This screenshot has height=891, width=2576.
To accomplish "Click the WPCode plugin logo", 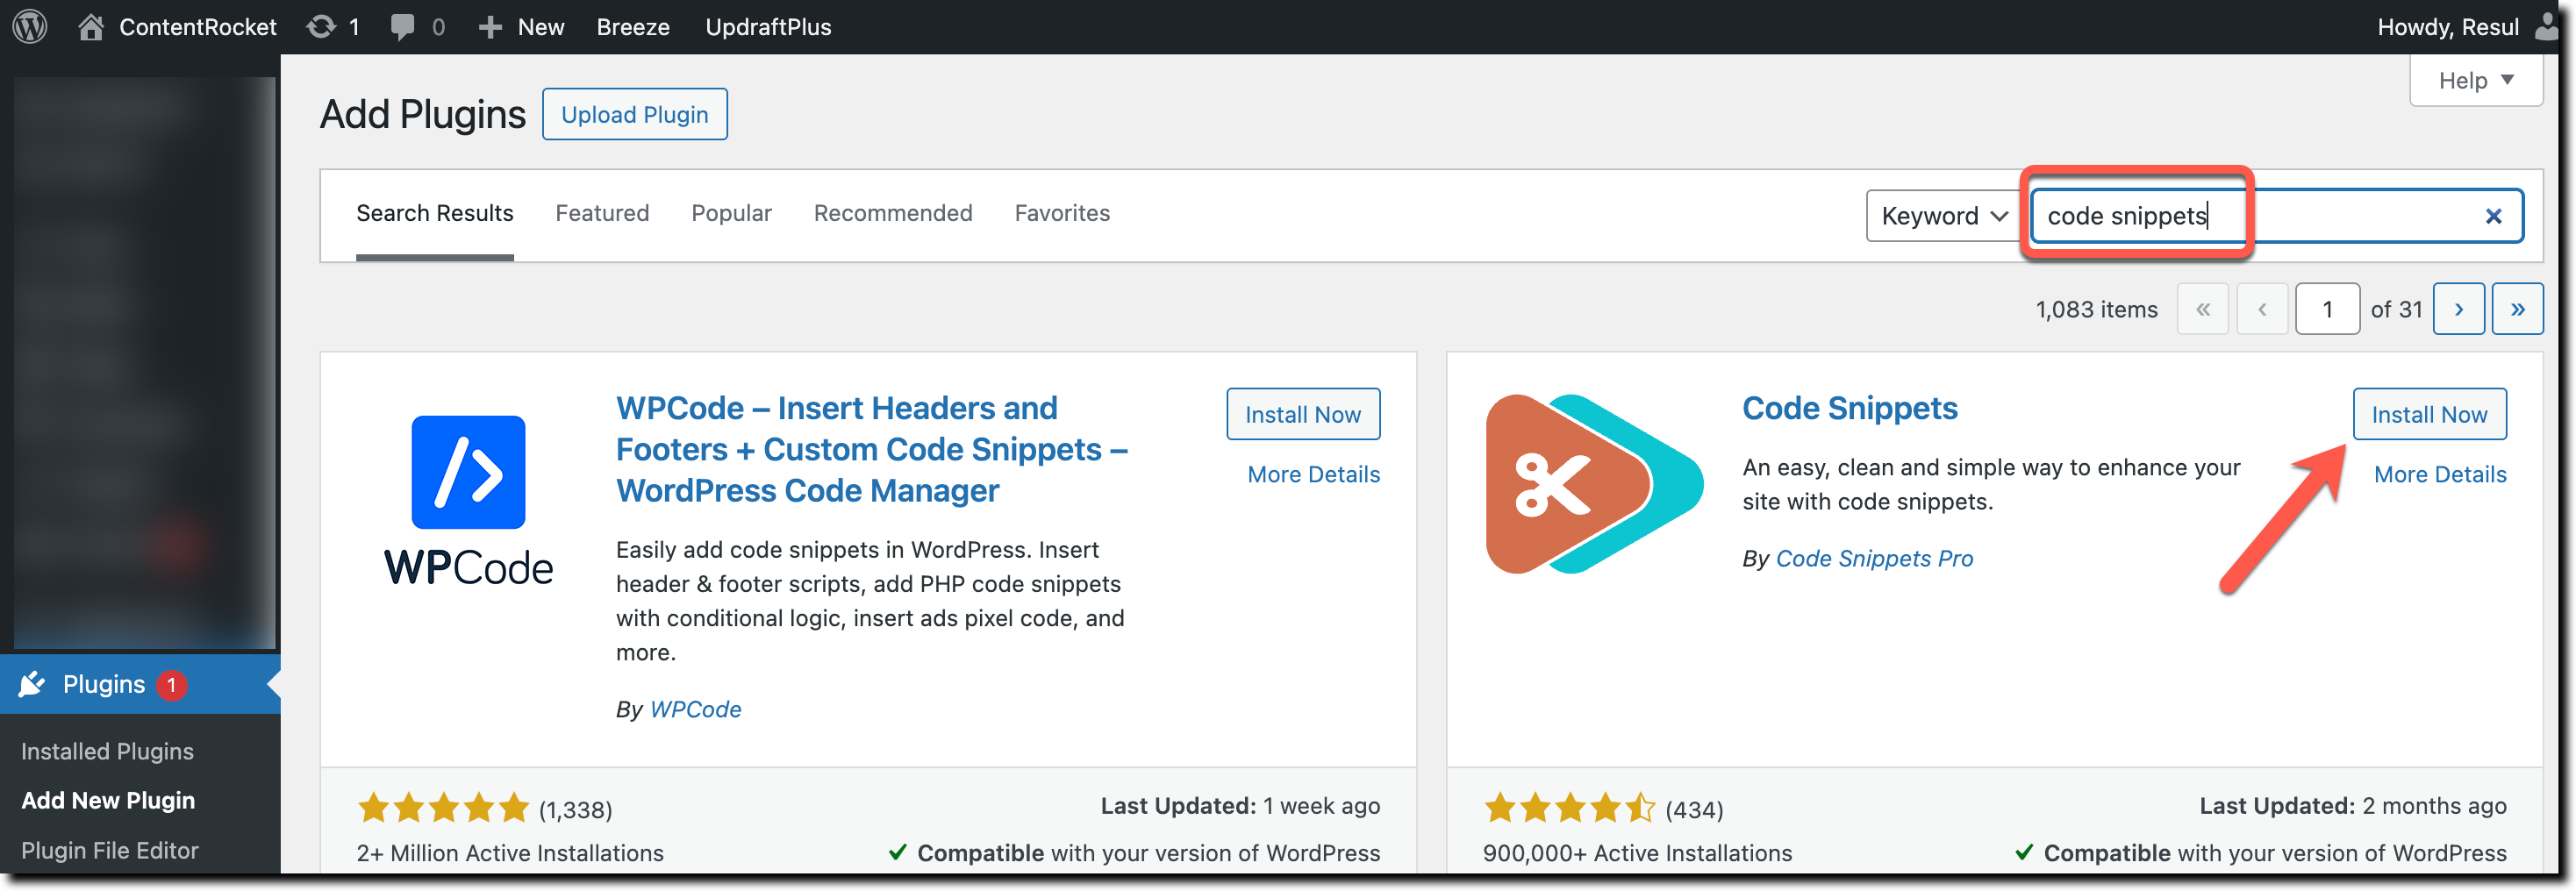I will pos(468,500).
